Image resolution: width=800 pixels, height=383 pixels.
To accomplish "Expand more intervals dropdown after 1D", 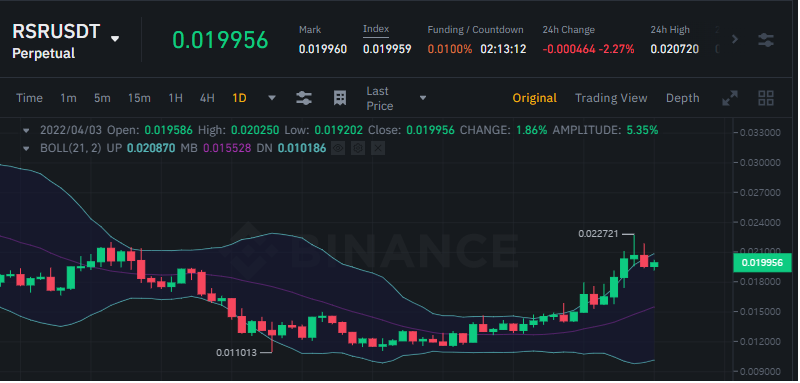I will click(272, 98).
